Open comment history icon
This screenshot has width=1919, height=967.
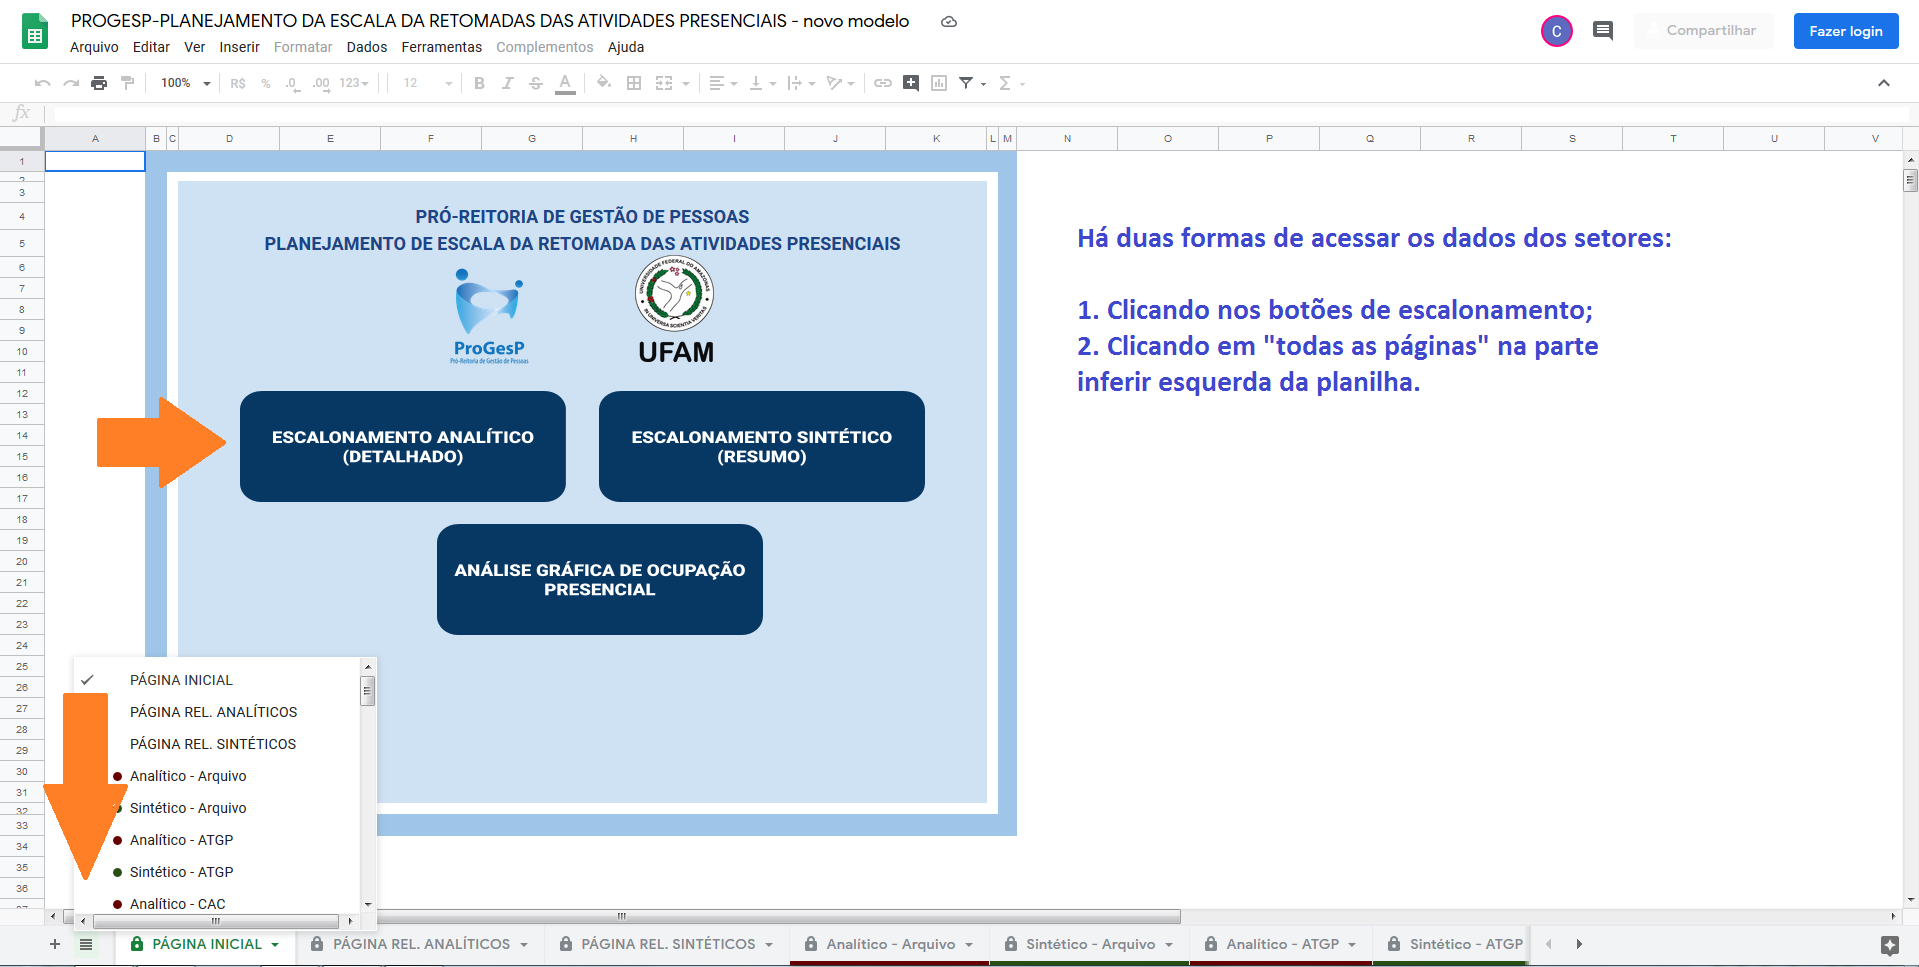pos(1603,31)
